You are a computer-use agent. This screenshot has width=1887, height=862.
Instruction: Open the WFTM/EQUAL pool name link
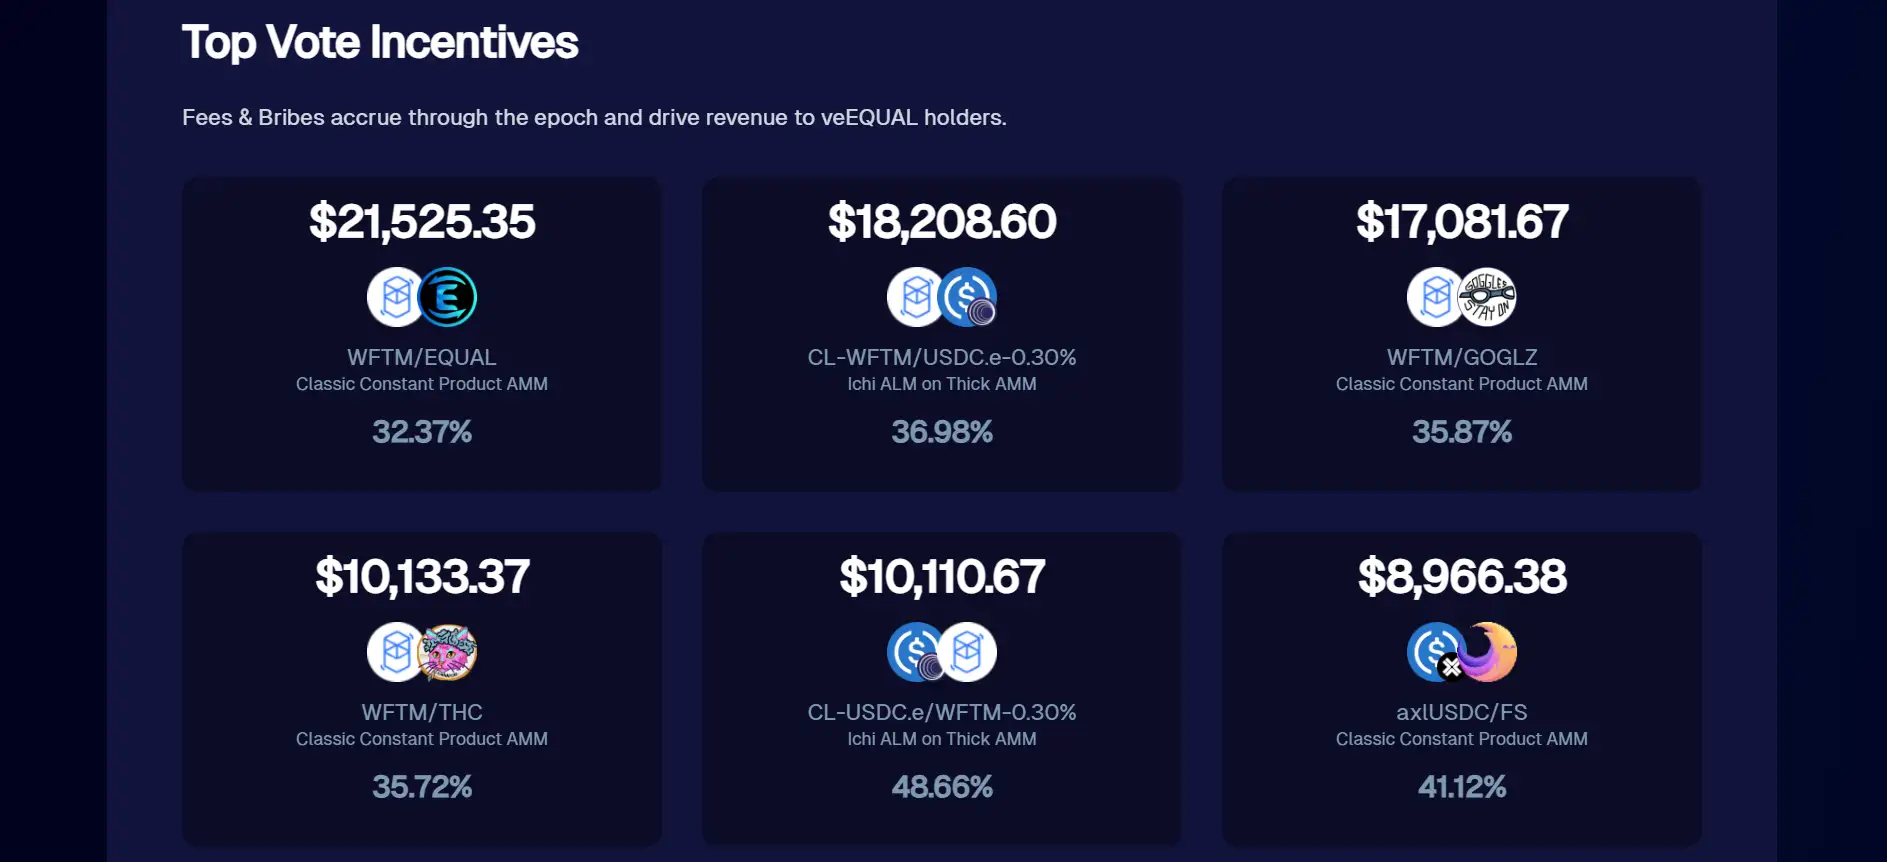[421, 357]
